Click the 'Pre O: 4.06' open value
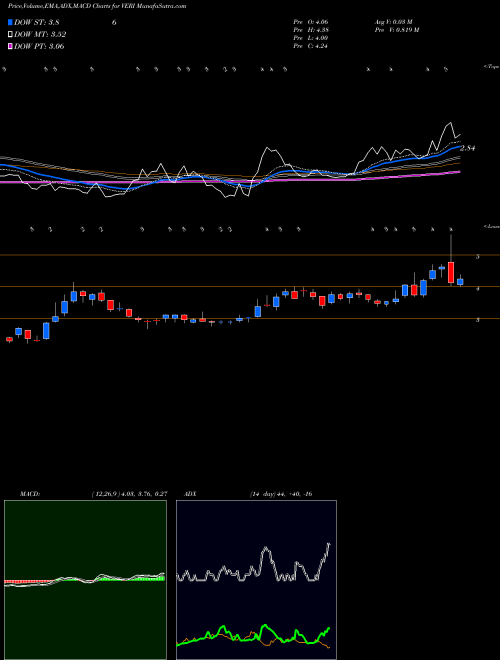 (311, 22)
